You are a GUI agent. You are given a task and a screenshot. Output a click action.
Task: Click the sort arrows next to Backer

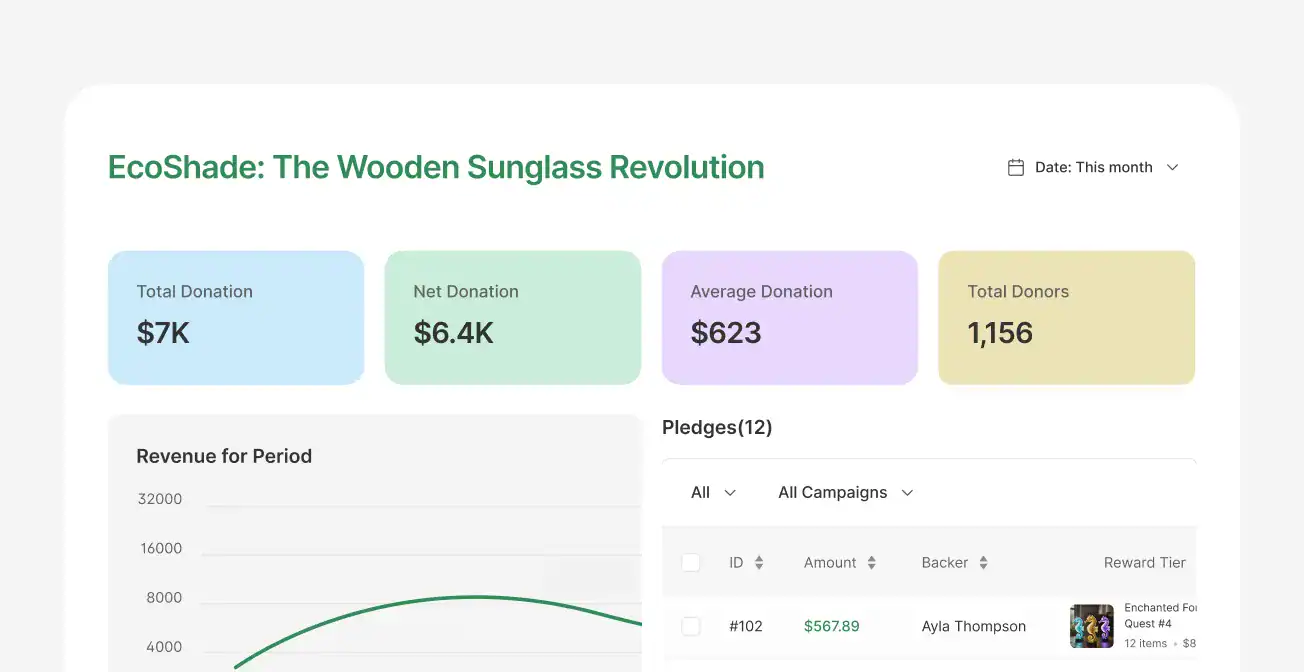(x=983, y=563)
